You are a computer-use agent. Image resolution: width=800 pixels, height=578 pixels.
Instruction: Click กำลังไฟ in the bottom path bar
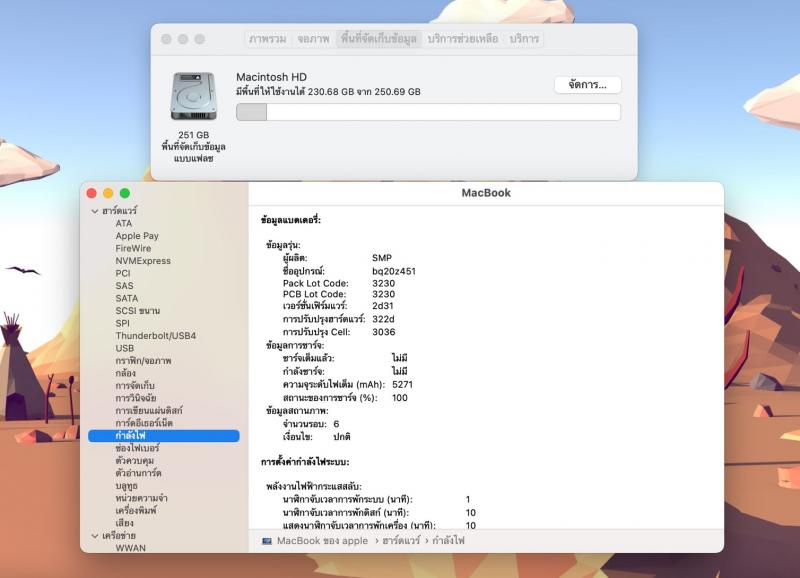[x=448, y=541]
